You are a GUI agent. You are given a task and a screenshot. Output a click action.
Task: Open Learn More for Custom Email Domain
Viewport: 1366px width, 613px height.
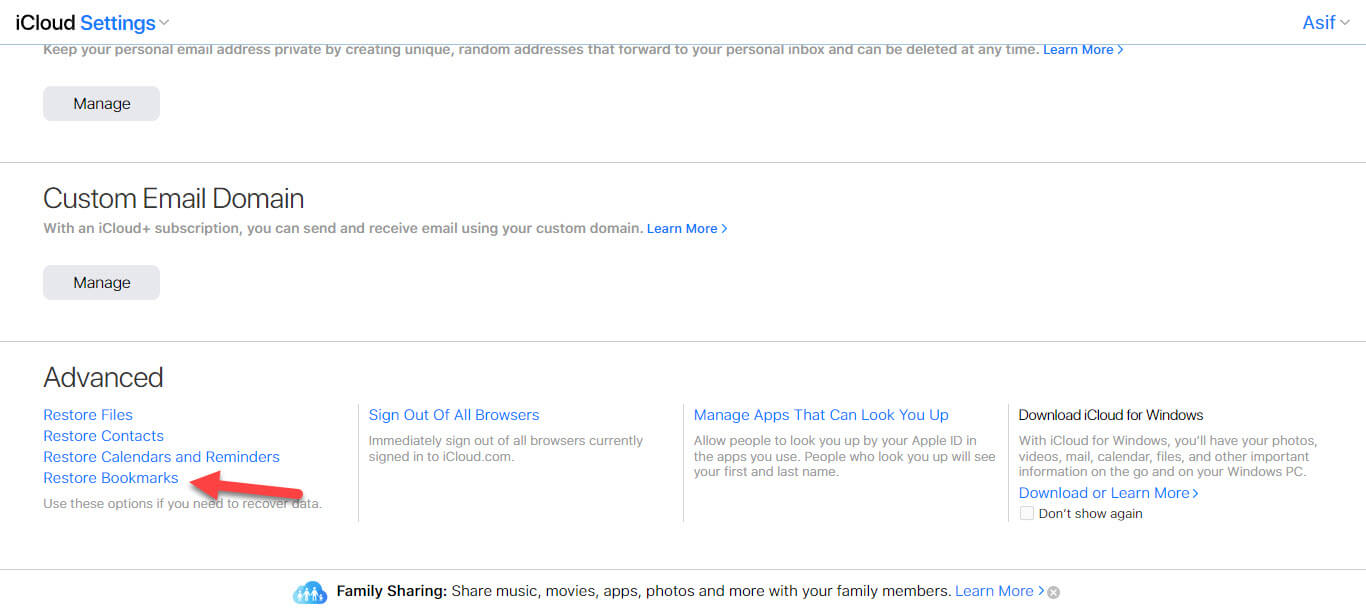coord(686,229)
